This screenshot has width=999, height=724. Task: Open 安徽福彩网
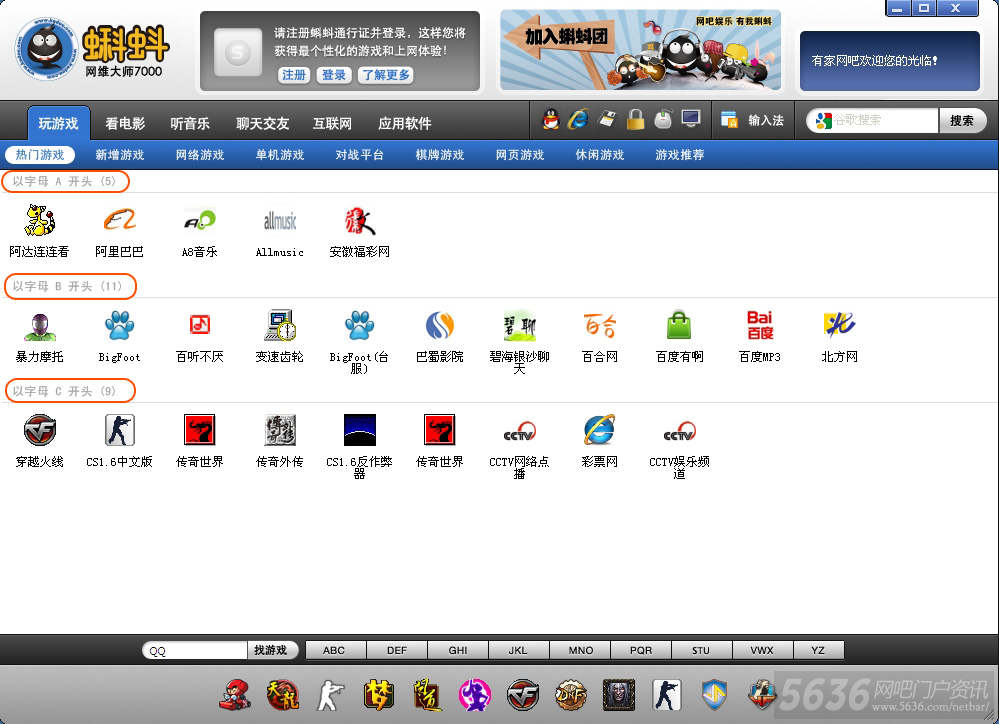(x=359, y=231)
